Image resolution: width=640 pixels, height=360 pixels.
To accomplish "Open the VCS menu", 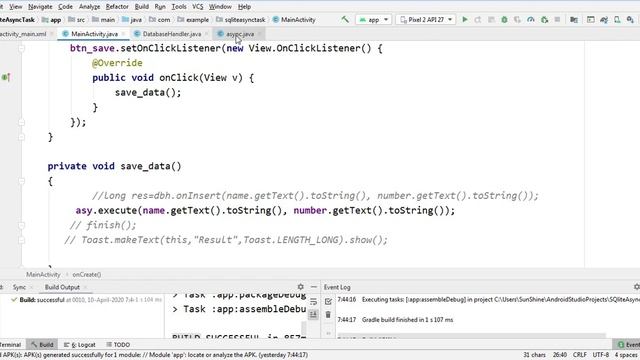I will click(x=198, y=7).
